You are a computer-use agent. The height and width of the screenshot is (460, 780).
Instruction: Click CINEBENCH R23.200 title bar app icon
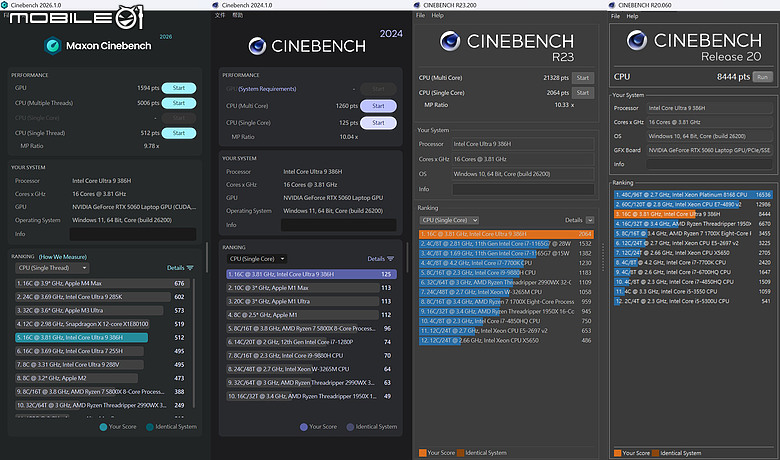click(416, 5)
